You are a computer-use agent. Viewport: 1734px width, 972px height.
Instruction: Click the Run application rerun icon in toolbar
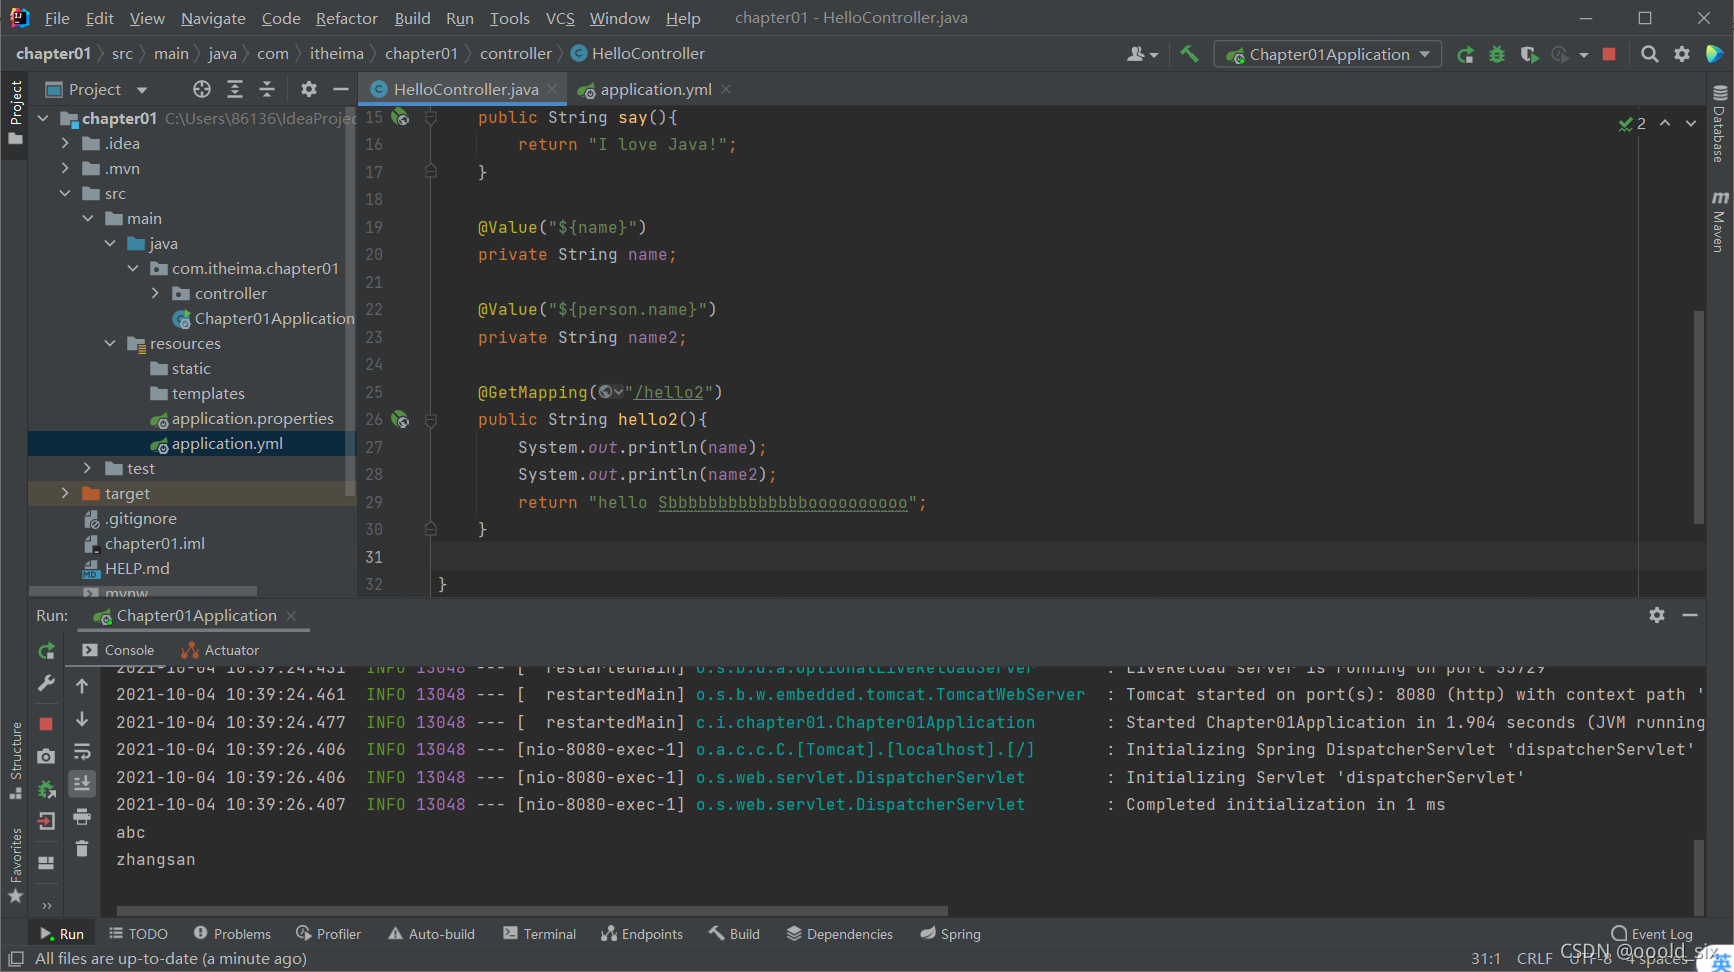click(x=1465, y=55)
